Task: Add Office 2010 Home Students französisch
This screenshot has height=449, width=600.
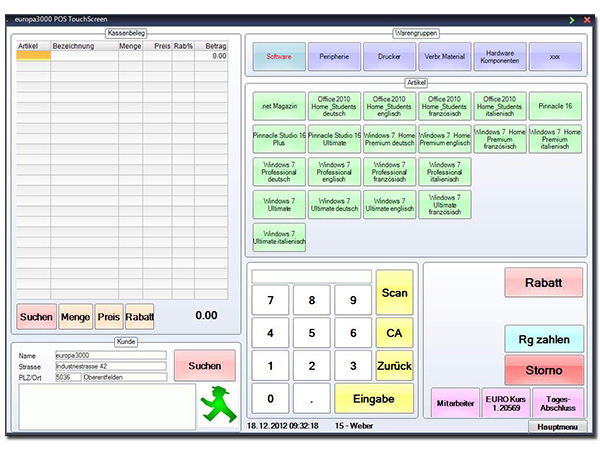Action: tap(445, 106)
